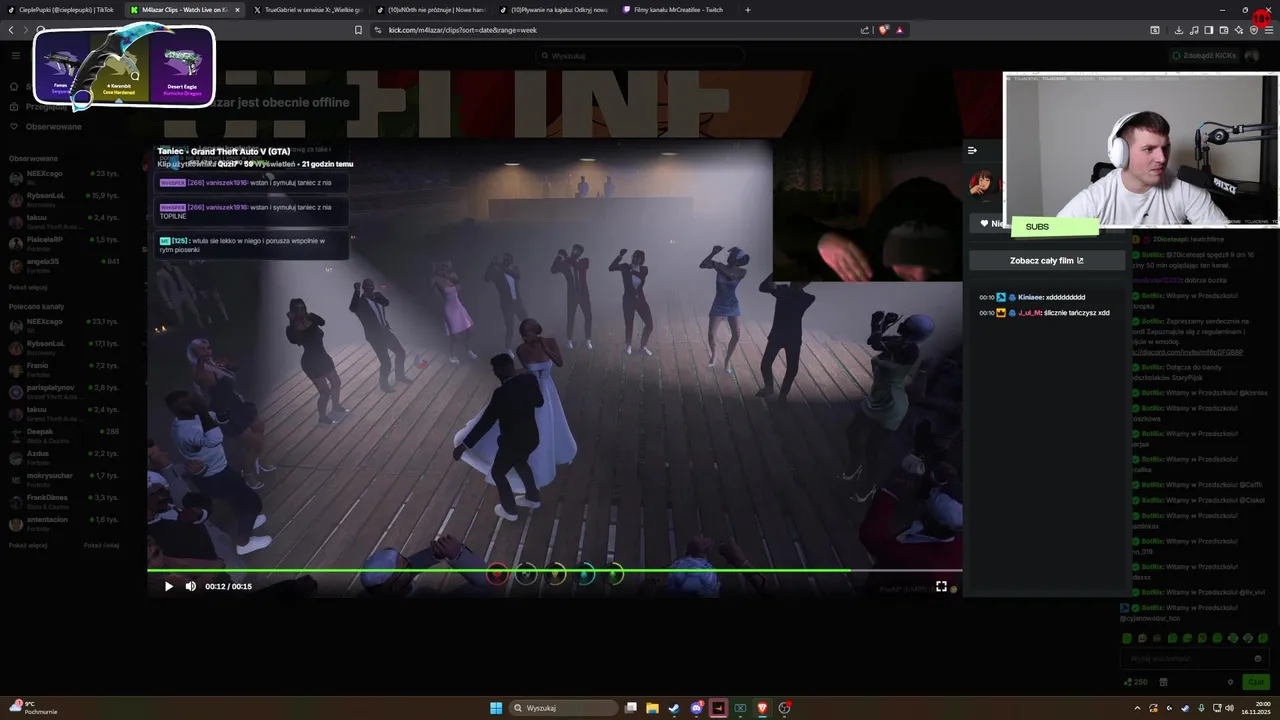Switch to the 'Pływanie na kajaku' tab

[553, 10]
